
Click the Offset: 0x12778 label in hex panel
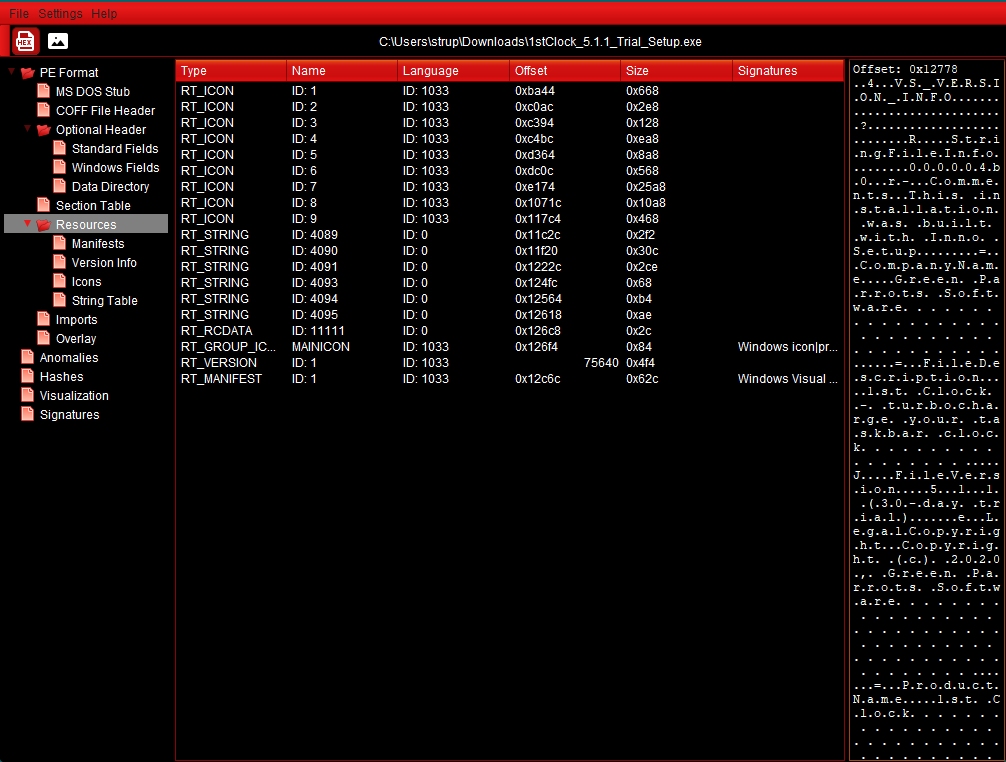tap(905, 69)
